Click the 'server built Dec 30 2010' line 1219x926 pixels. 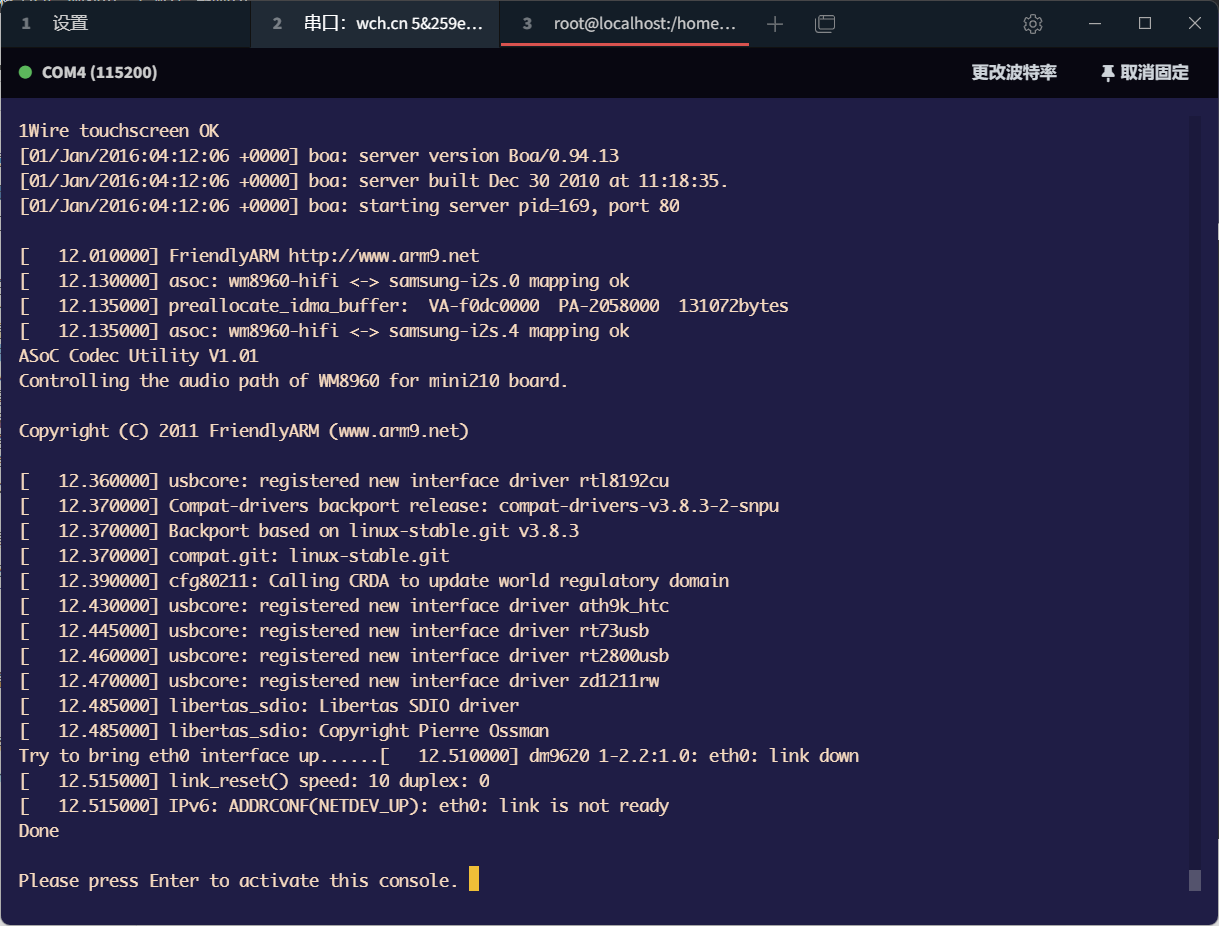pos(374,181)
